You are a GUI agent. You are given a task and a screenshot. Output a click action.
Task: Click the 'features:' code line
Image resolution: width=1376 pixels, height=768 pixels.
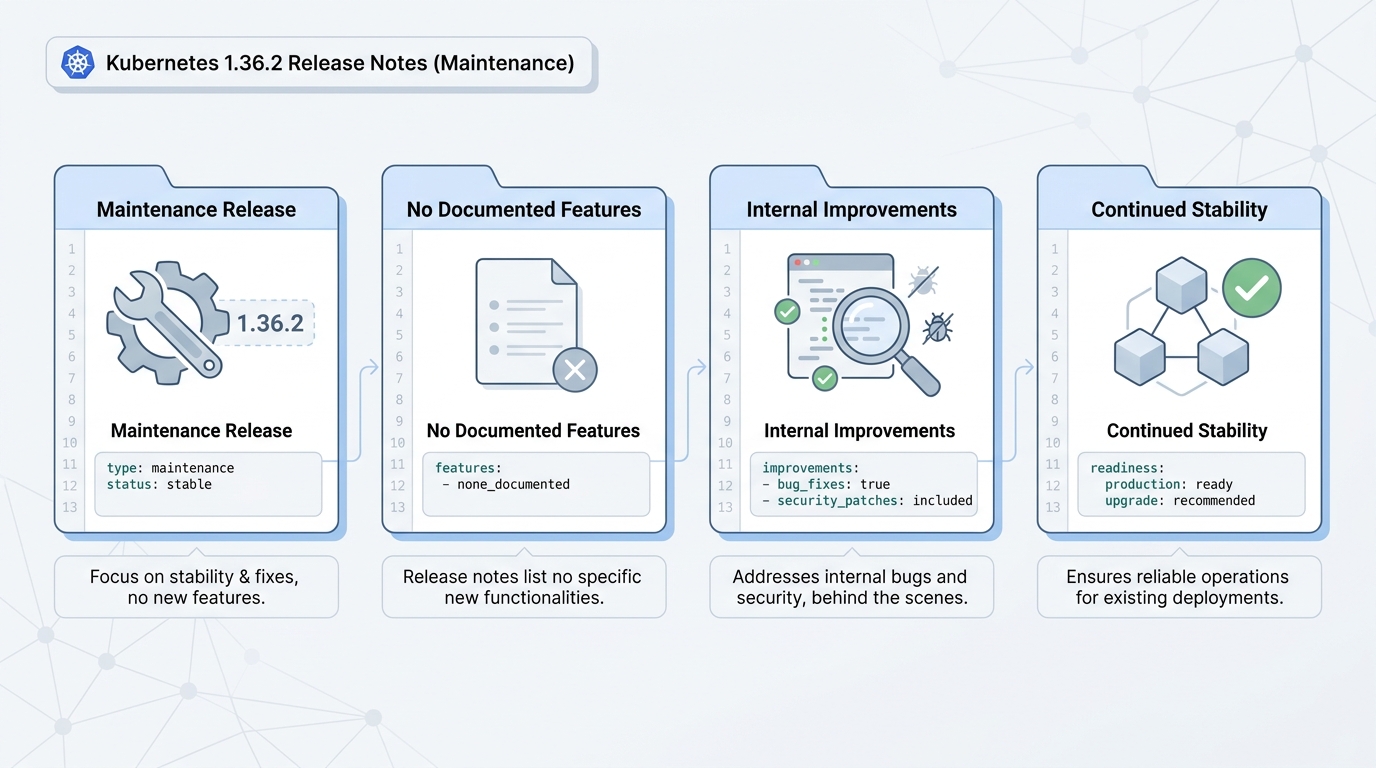[x=468, y=468]
